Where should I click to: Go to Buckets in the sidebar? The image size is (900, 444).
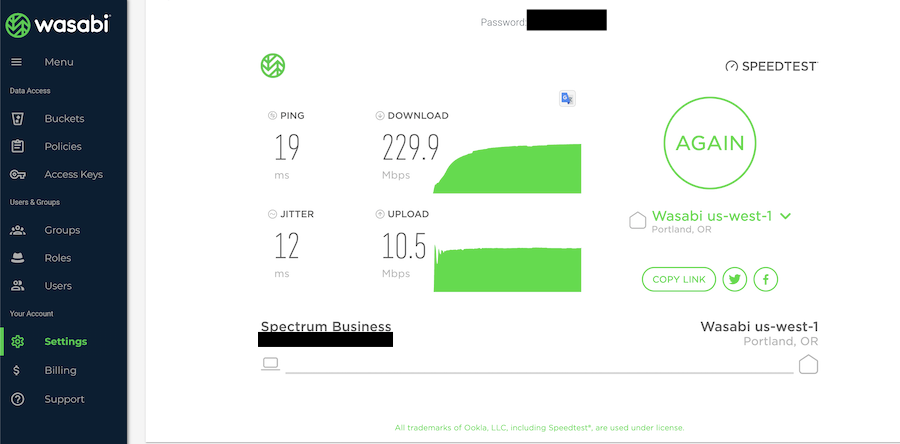click(64, 119)
